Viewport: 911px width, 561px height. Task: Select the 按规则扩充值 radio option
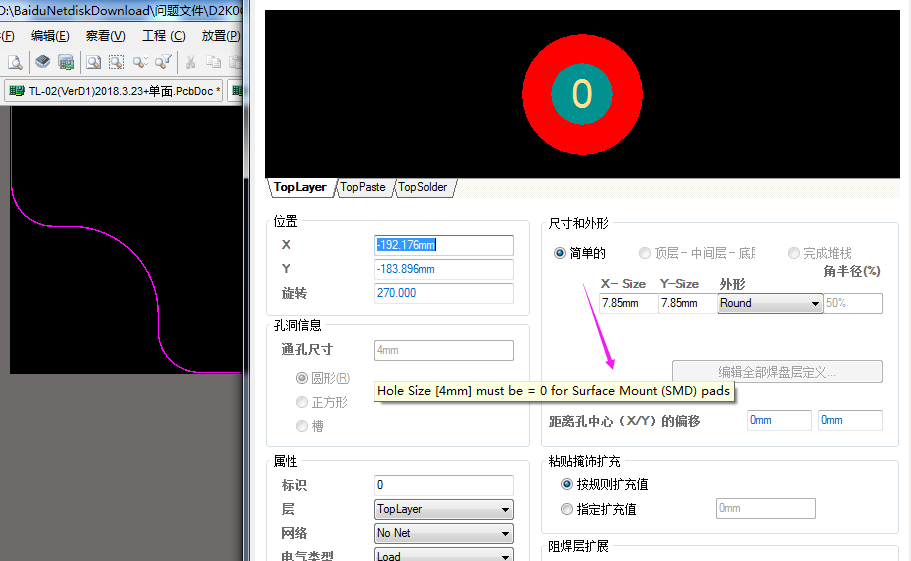567,484
